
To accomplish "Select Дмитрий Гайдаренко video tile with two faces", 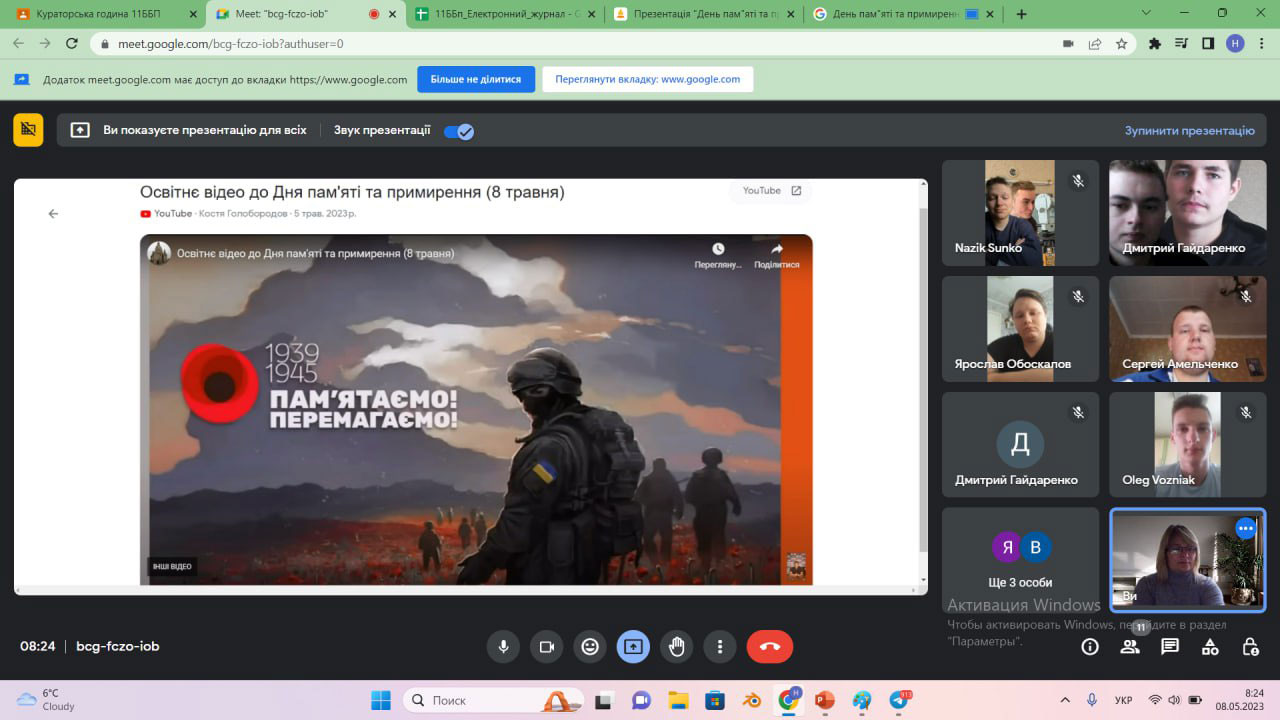I will point(1188,213).
